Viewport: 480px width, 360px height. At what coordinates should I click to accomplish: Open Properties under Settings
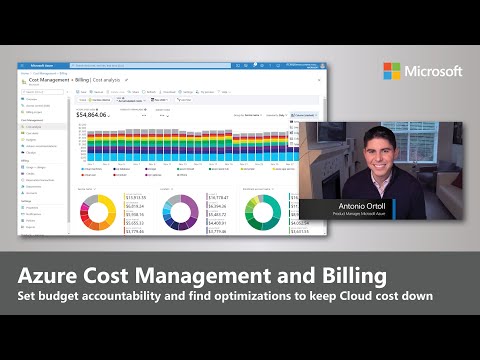click(30, 208)
